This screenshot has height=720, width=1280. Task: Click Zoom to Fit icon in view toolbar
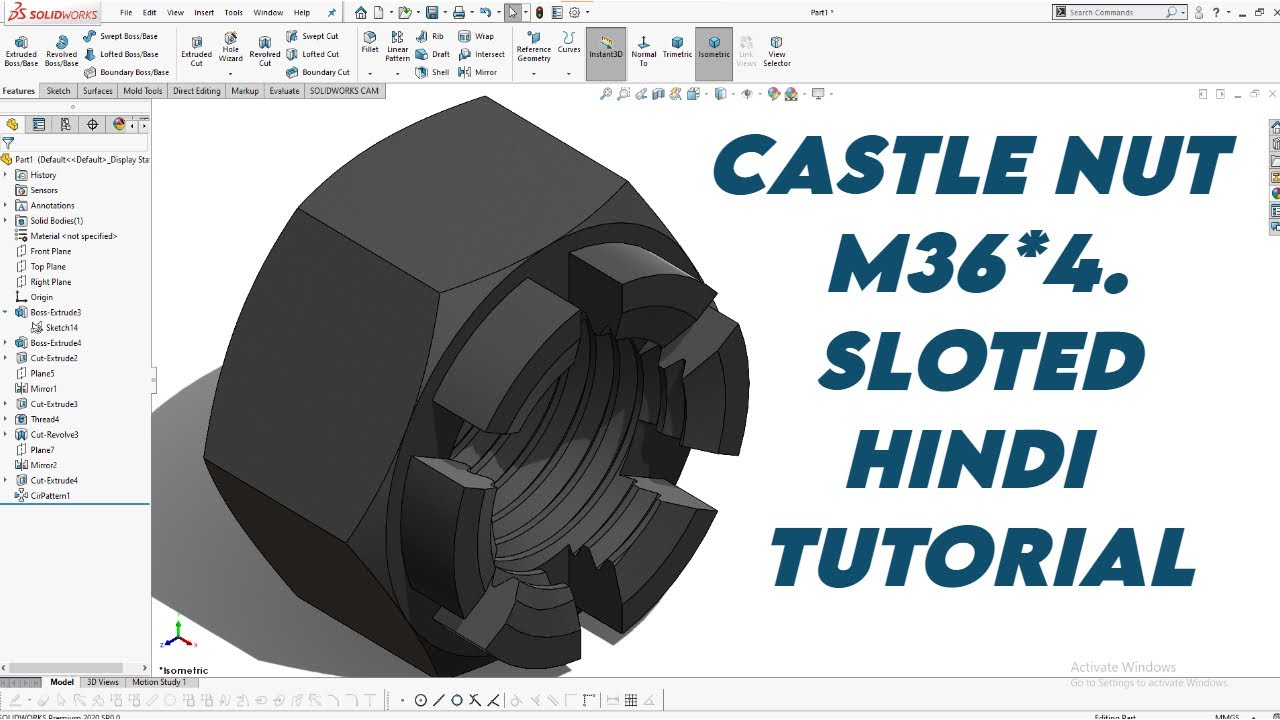pyautogui.click(x=605, y=94)
